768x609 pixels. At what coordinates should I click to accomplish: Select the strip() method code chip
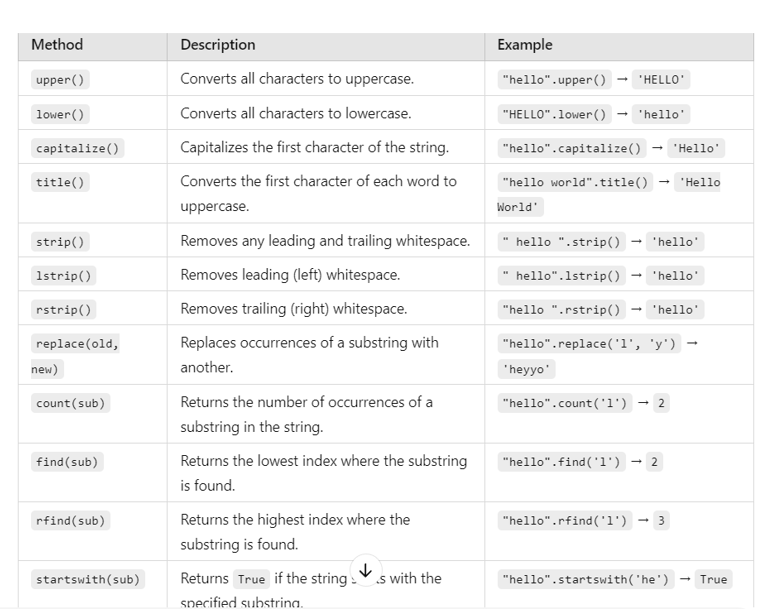coord(60,242)
